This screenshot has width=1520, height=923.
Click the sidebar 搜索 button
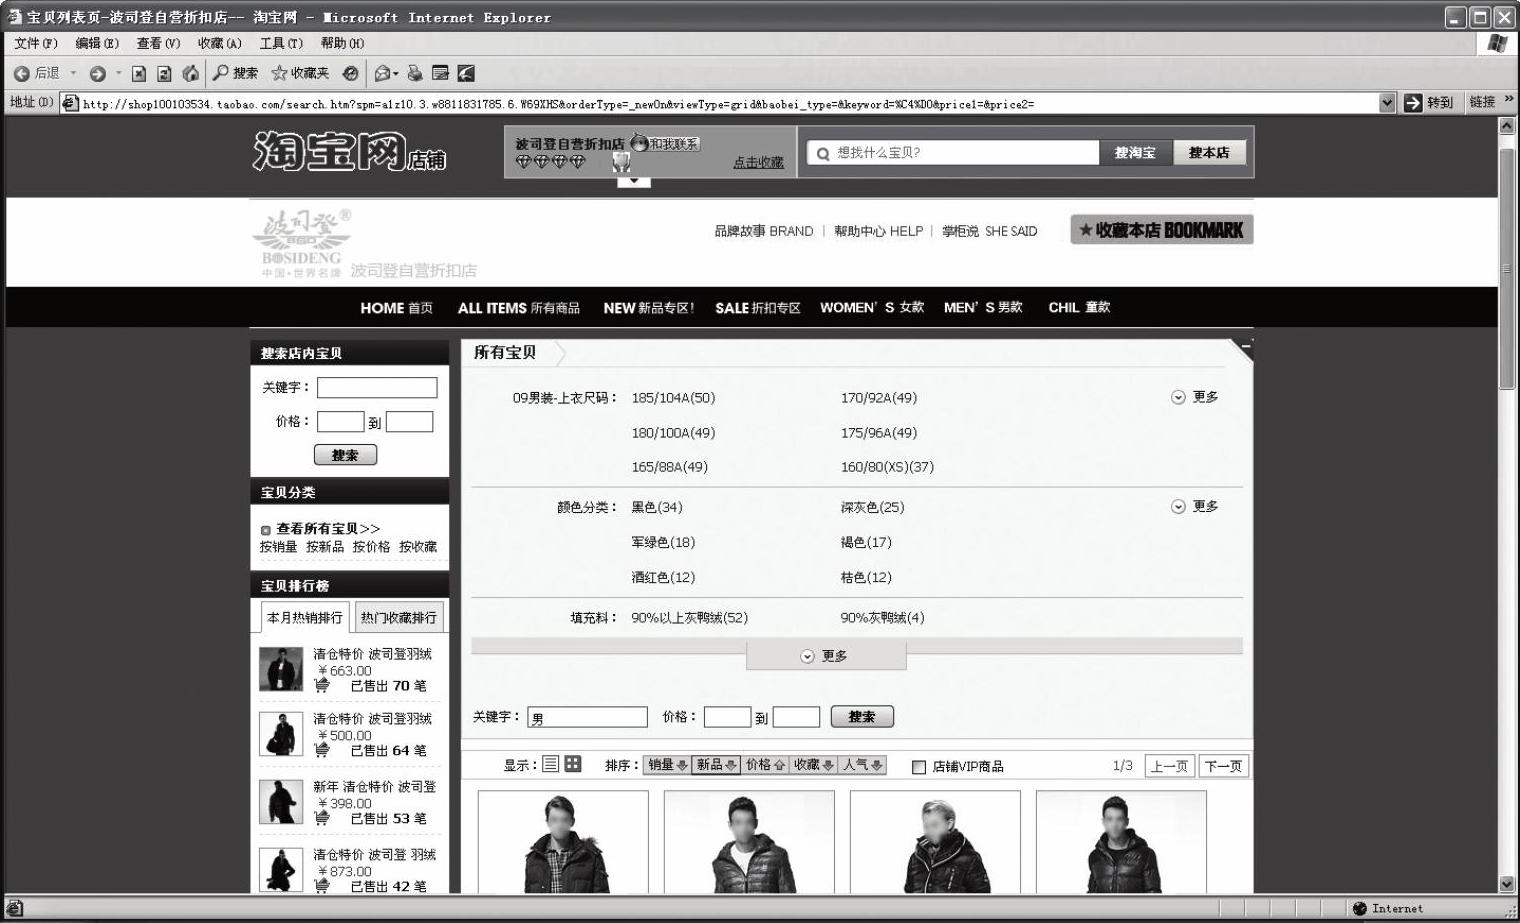coord(345,455)
